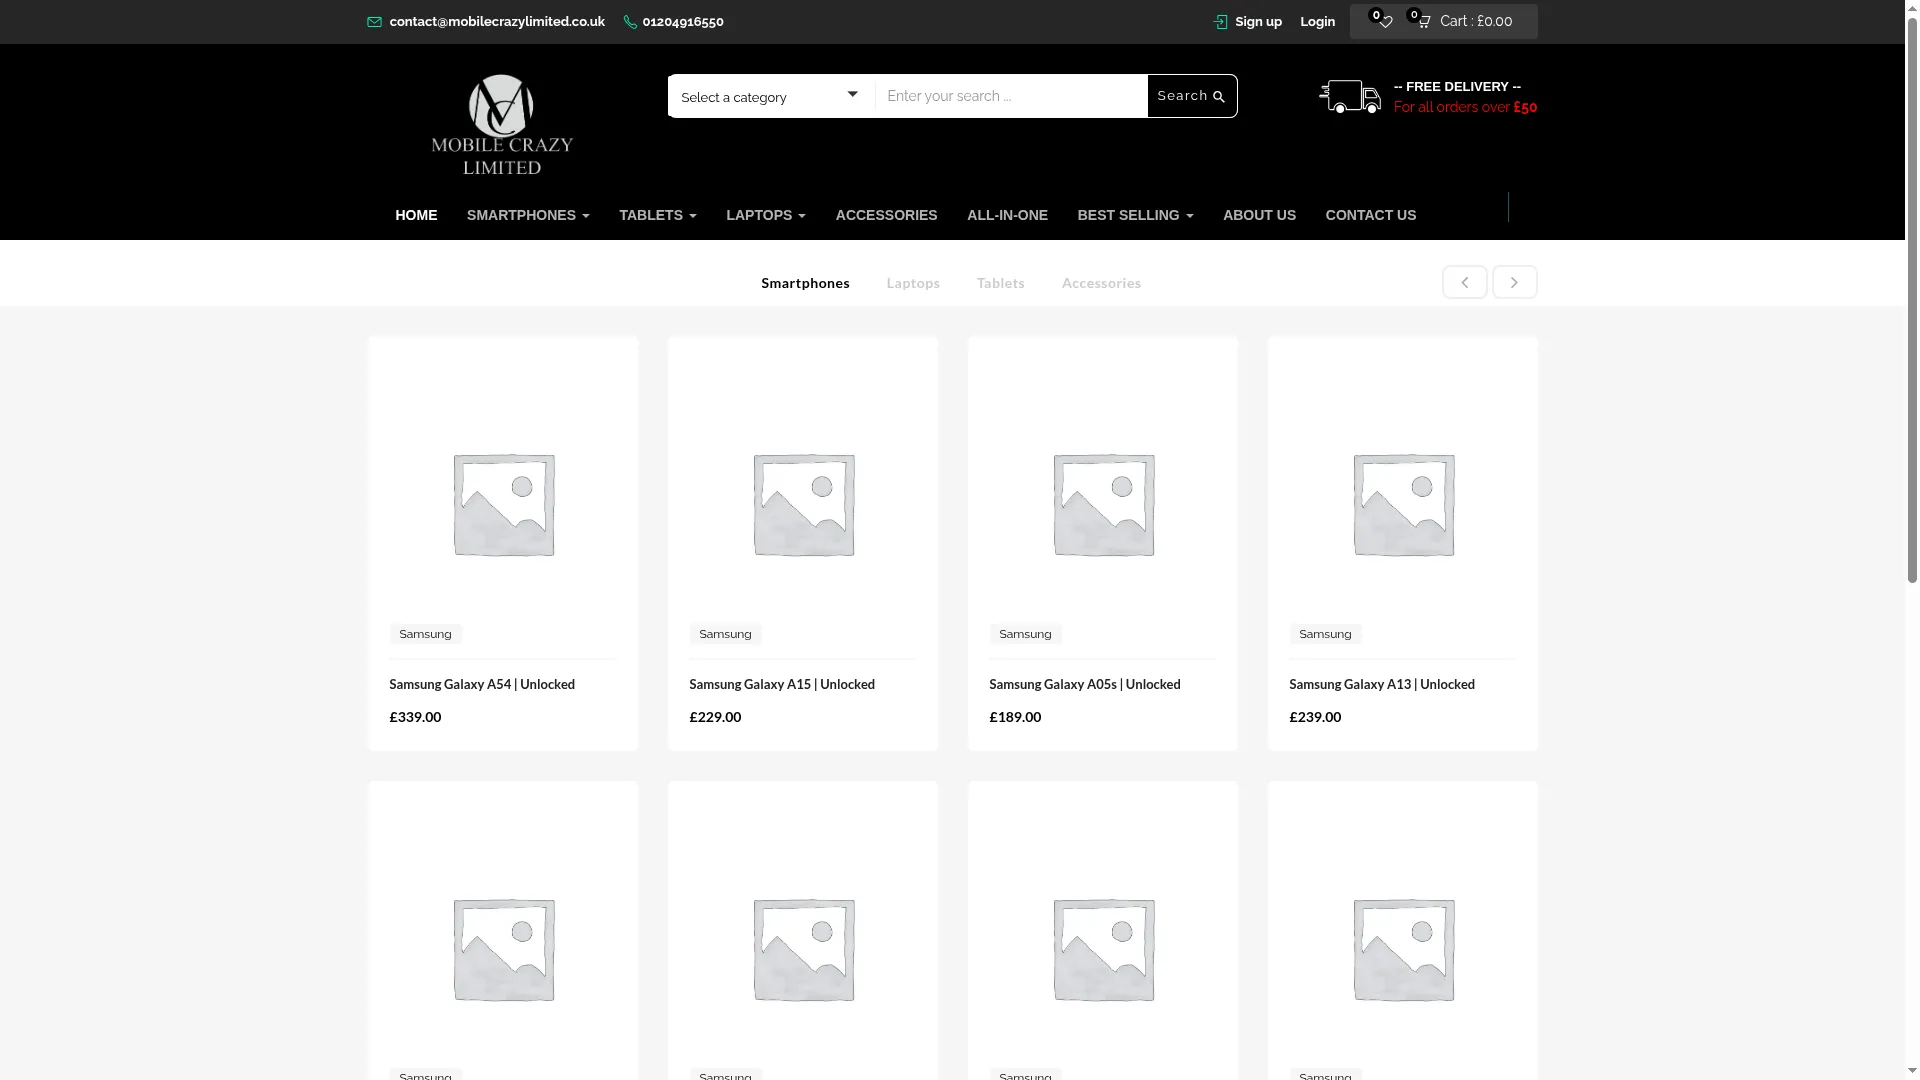Expand the LAPTOPS menu
The image size is (1920, 1080).
[x=766, y=215]
